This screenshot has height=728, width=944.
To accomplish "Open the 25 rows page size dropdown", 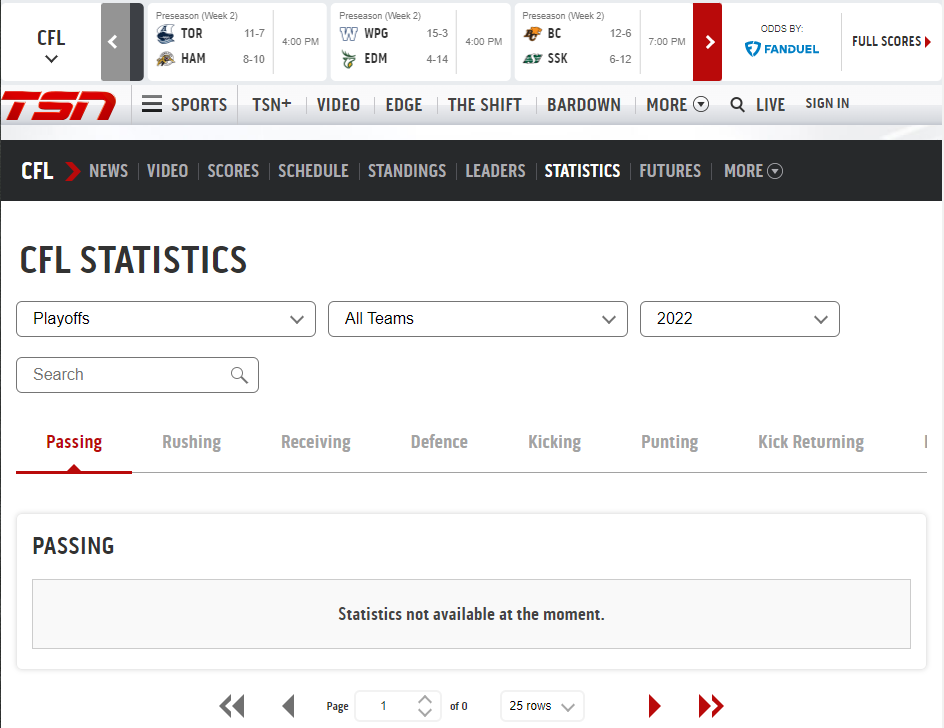I will coord(542,706).
